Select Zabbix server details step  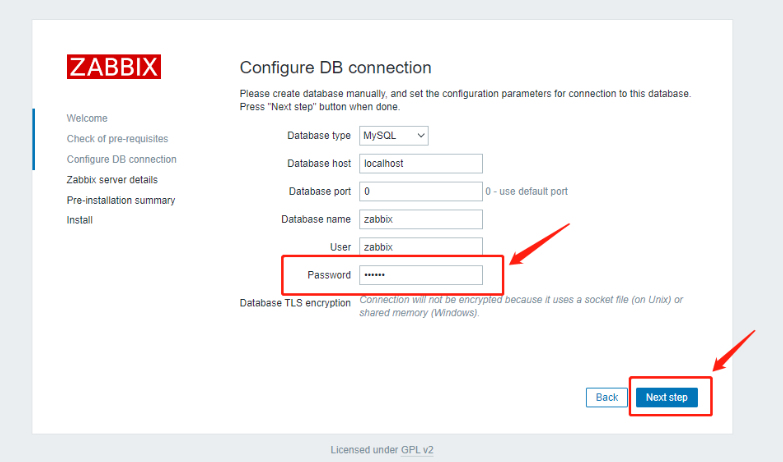(x=112, y=180)
